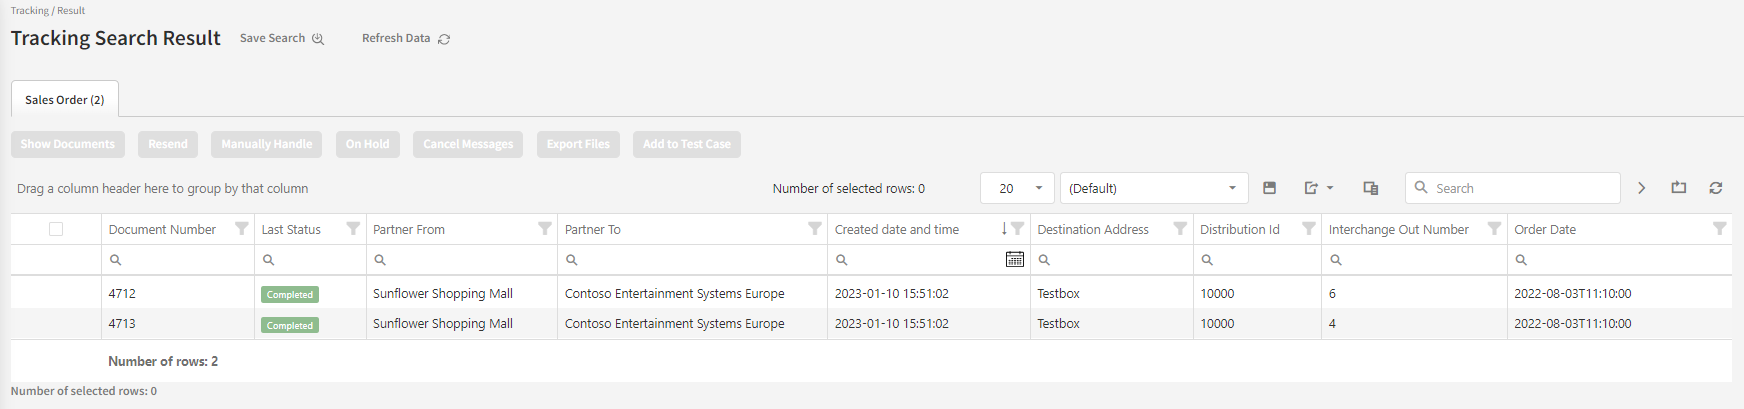Click the Tracking breadcrumb link
Viewport: 1744px width, 409px height.
(x=30, y=10)
